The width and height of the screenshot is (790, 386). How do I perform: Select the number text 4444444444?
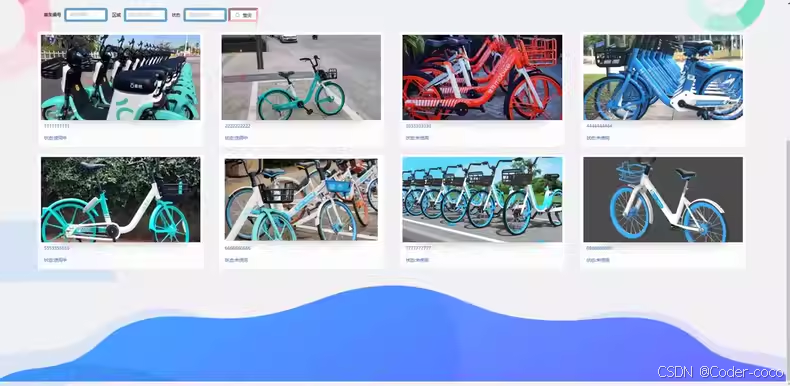599,126
